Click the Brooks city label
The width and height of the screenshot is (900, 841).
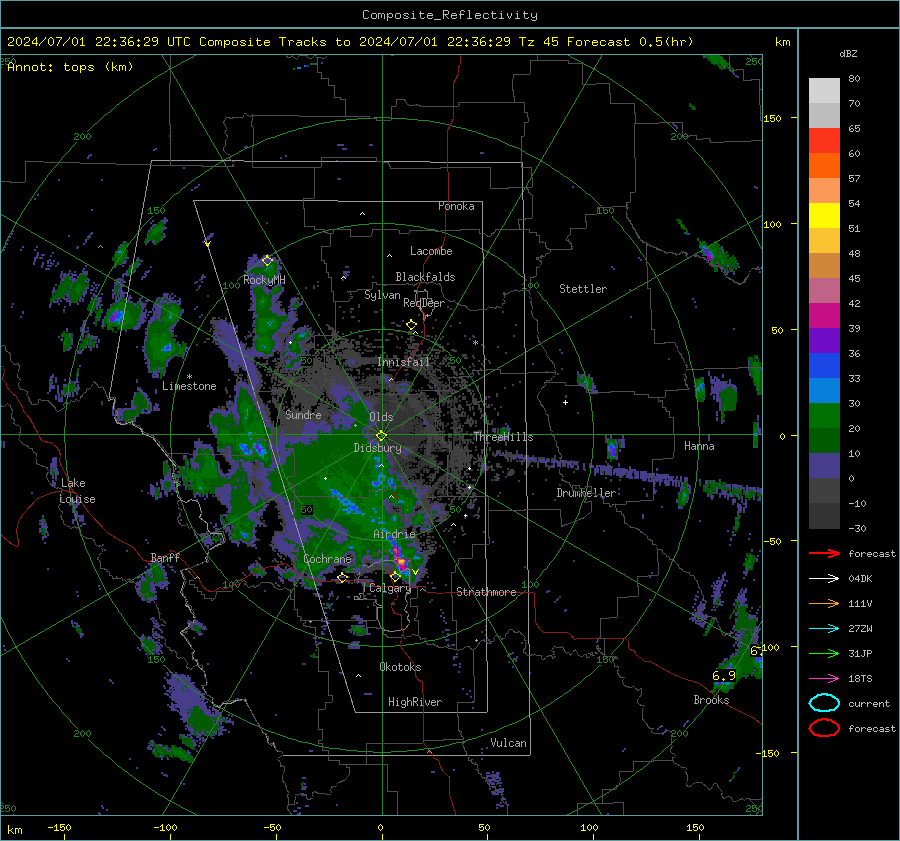pyautogui.click(x=711, y=700)
